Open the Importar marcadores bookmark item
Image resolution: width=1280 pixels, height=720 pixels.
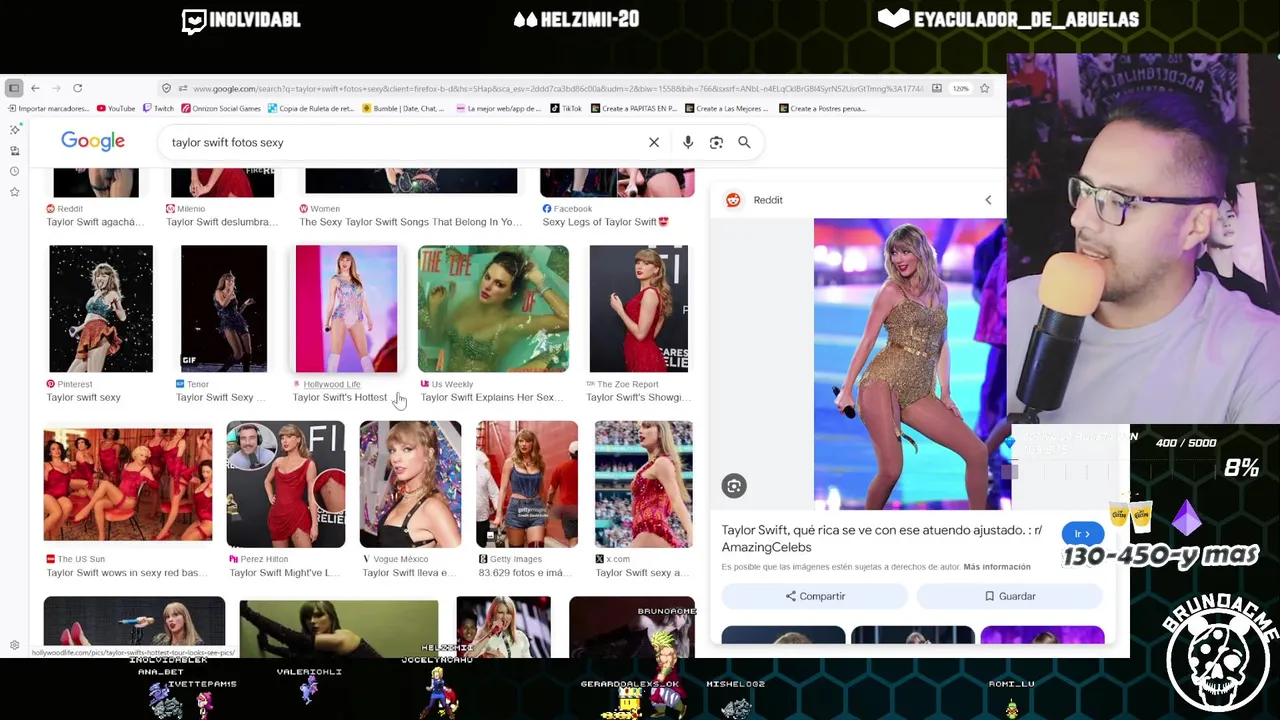(x=49, y=108)
